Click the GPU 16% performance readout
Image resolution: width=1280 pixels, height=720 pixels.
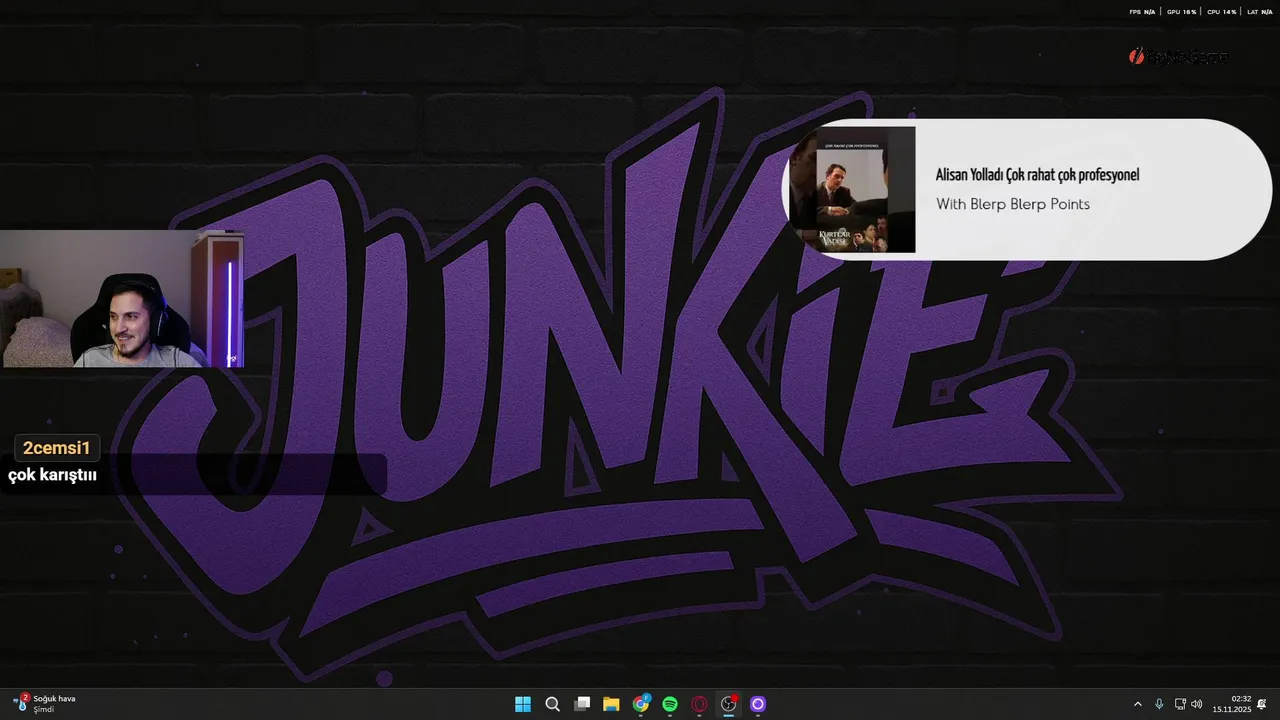point(1181,12)
